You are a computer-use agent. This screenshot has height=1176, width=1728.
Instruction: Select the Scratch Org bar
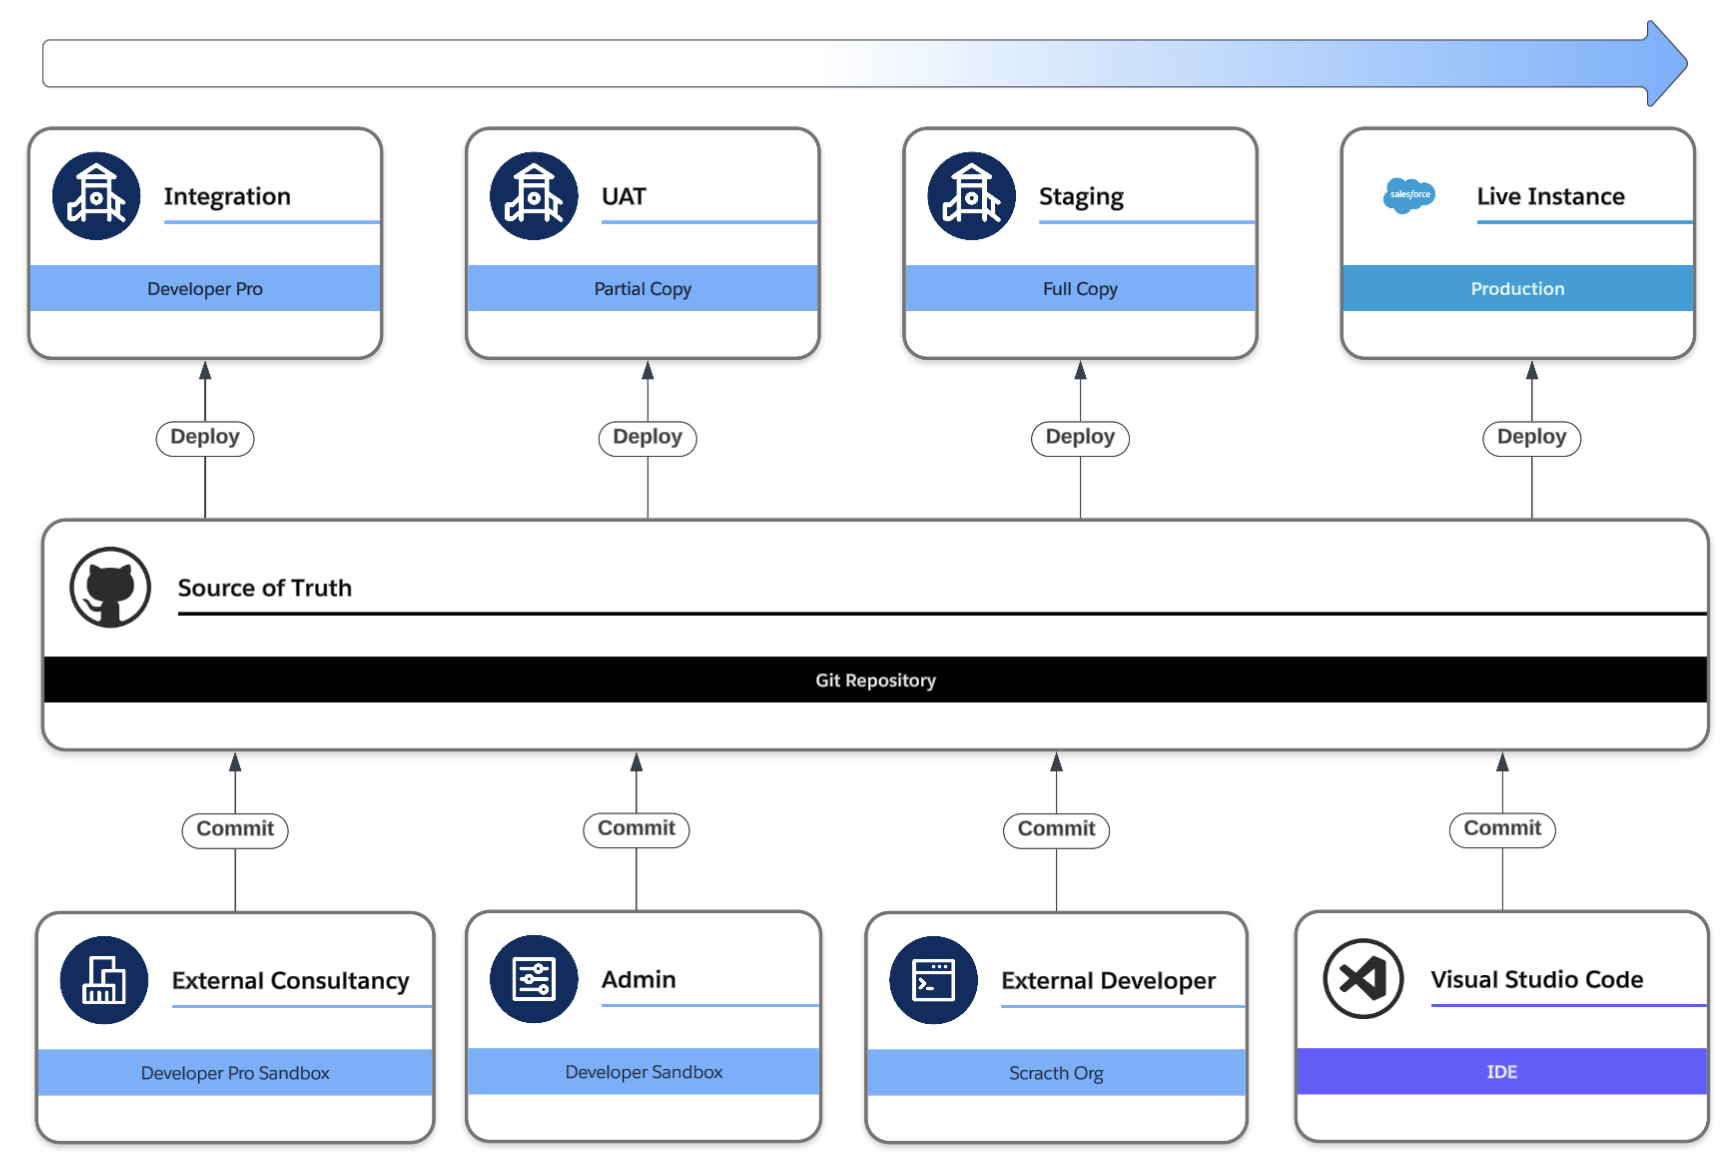click(x=1056, y=1072)
